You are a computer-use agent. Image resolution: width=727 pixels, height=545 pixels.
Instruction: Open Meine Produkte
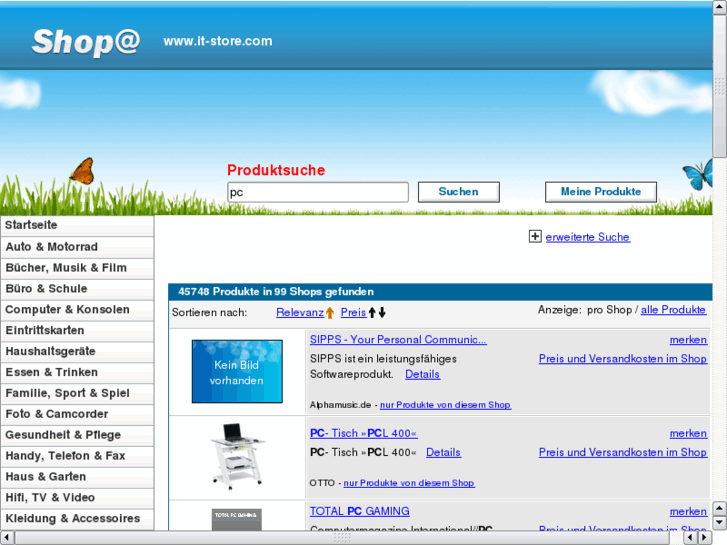(601, 192)
